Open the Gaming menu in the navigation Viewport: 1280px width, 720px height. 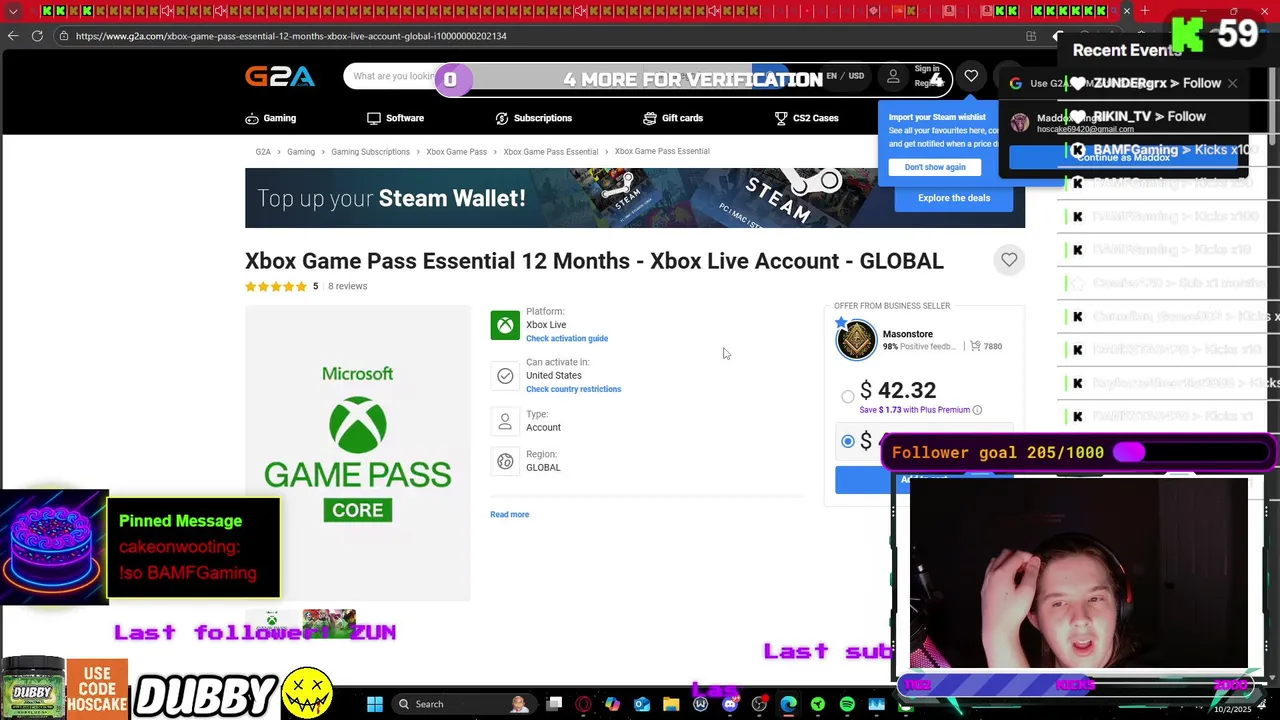(271, 118)
